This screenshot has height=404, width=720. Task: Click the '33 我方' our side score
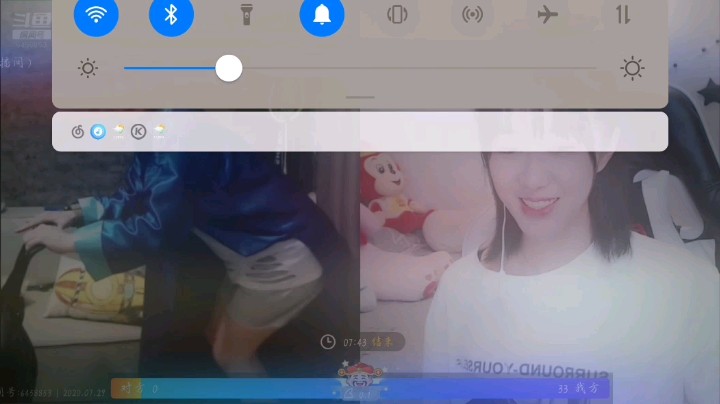click(578, 389)
